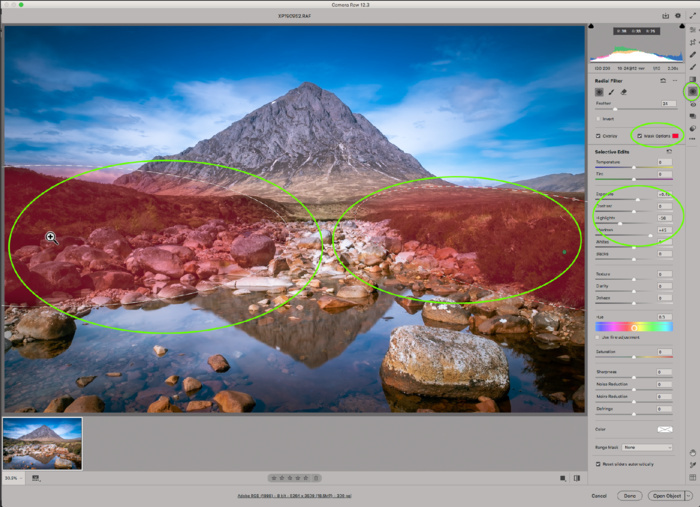Click the Done button
This screenshot has height=507, width=700.
629,495
